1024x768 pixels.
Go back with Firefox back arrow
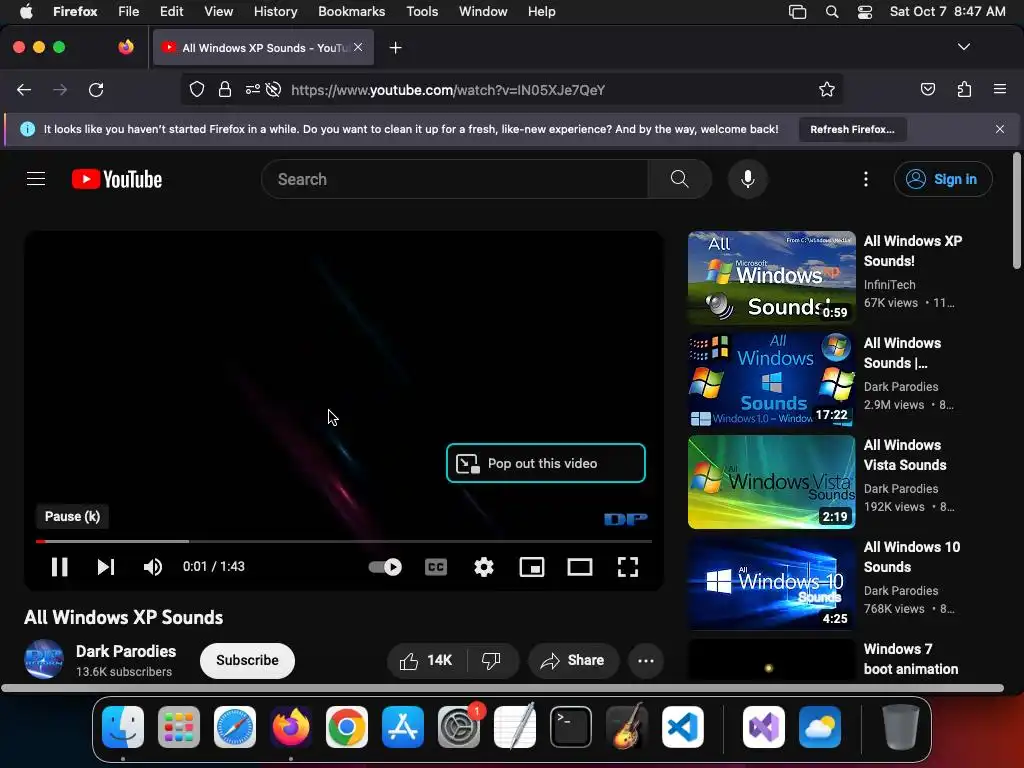pos(24,89)
